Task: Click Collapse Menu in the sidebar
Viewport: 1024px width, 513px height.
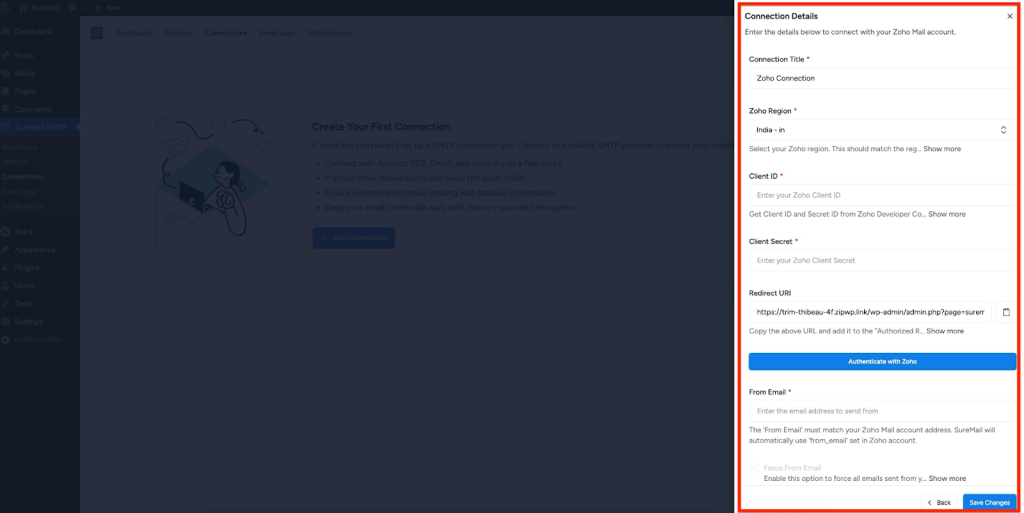Action: [40, 339]
